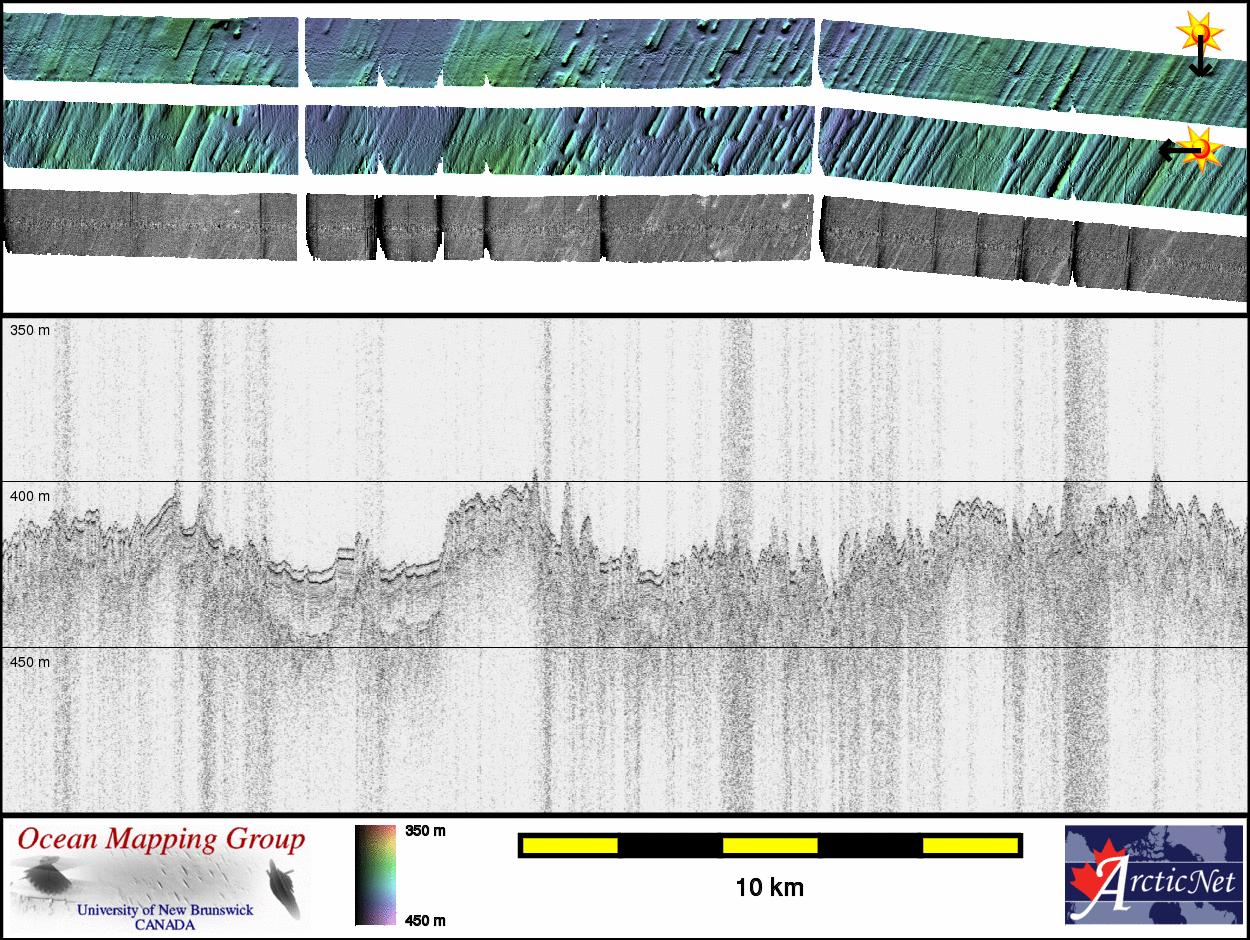Select the top-left colored bathymetry strip
The height and width of the screenshot is (940, 1250).
click(150, 50)
